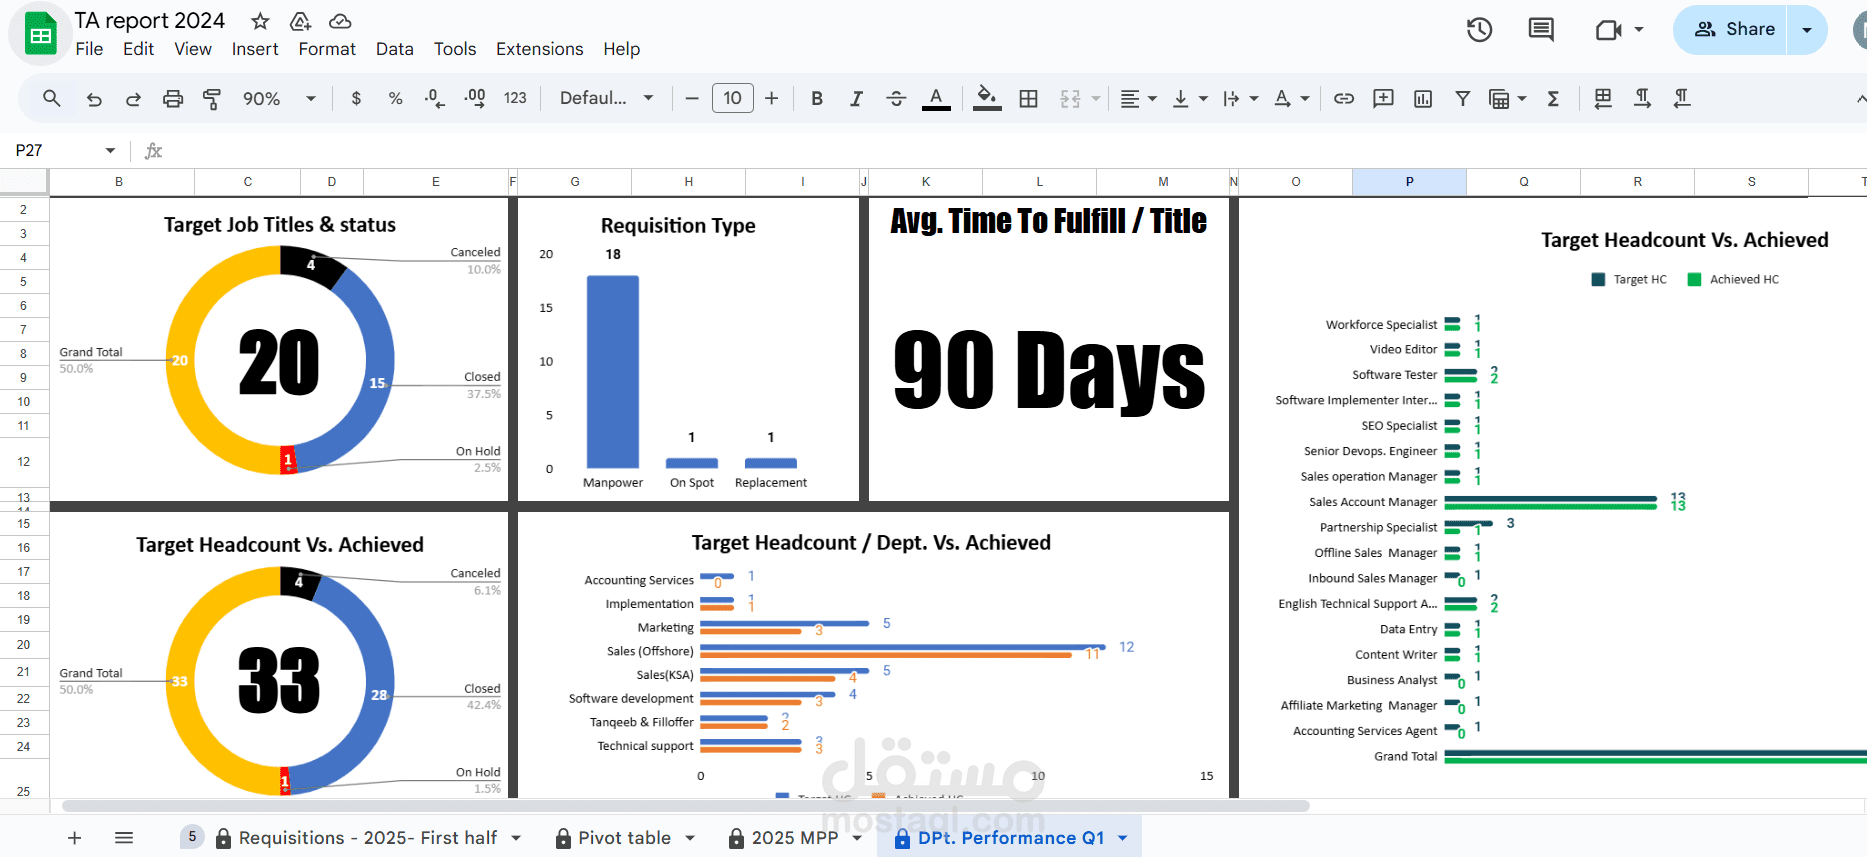The image size is (1867, 857).
Task: Open the File menu
Action: (89, 49)
